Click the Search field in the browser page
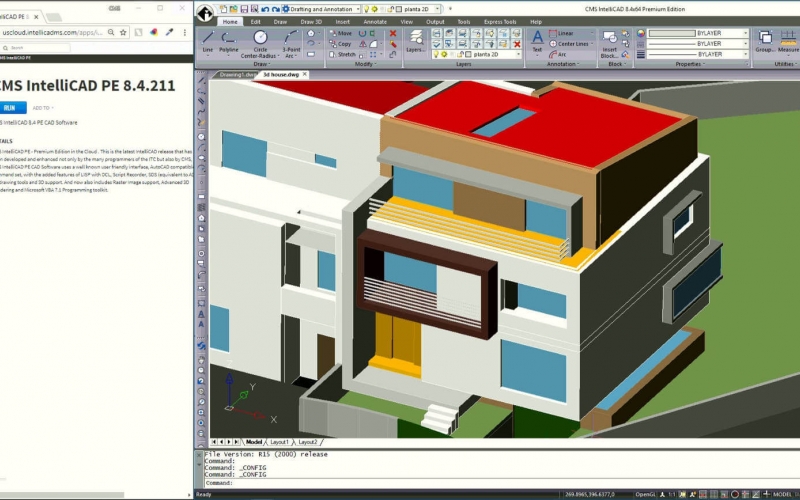800x500 pixels. (35, 47)
